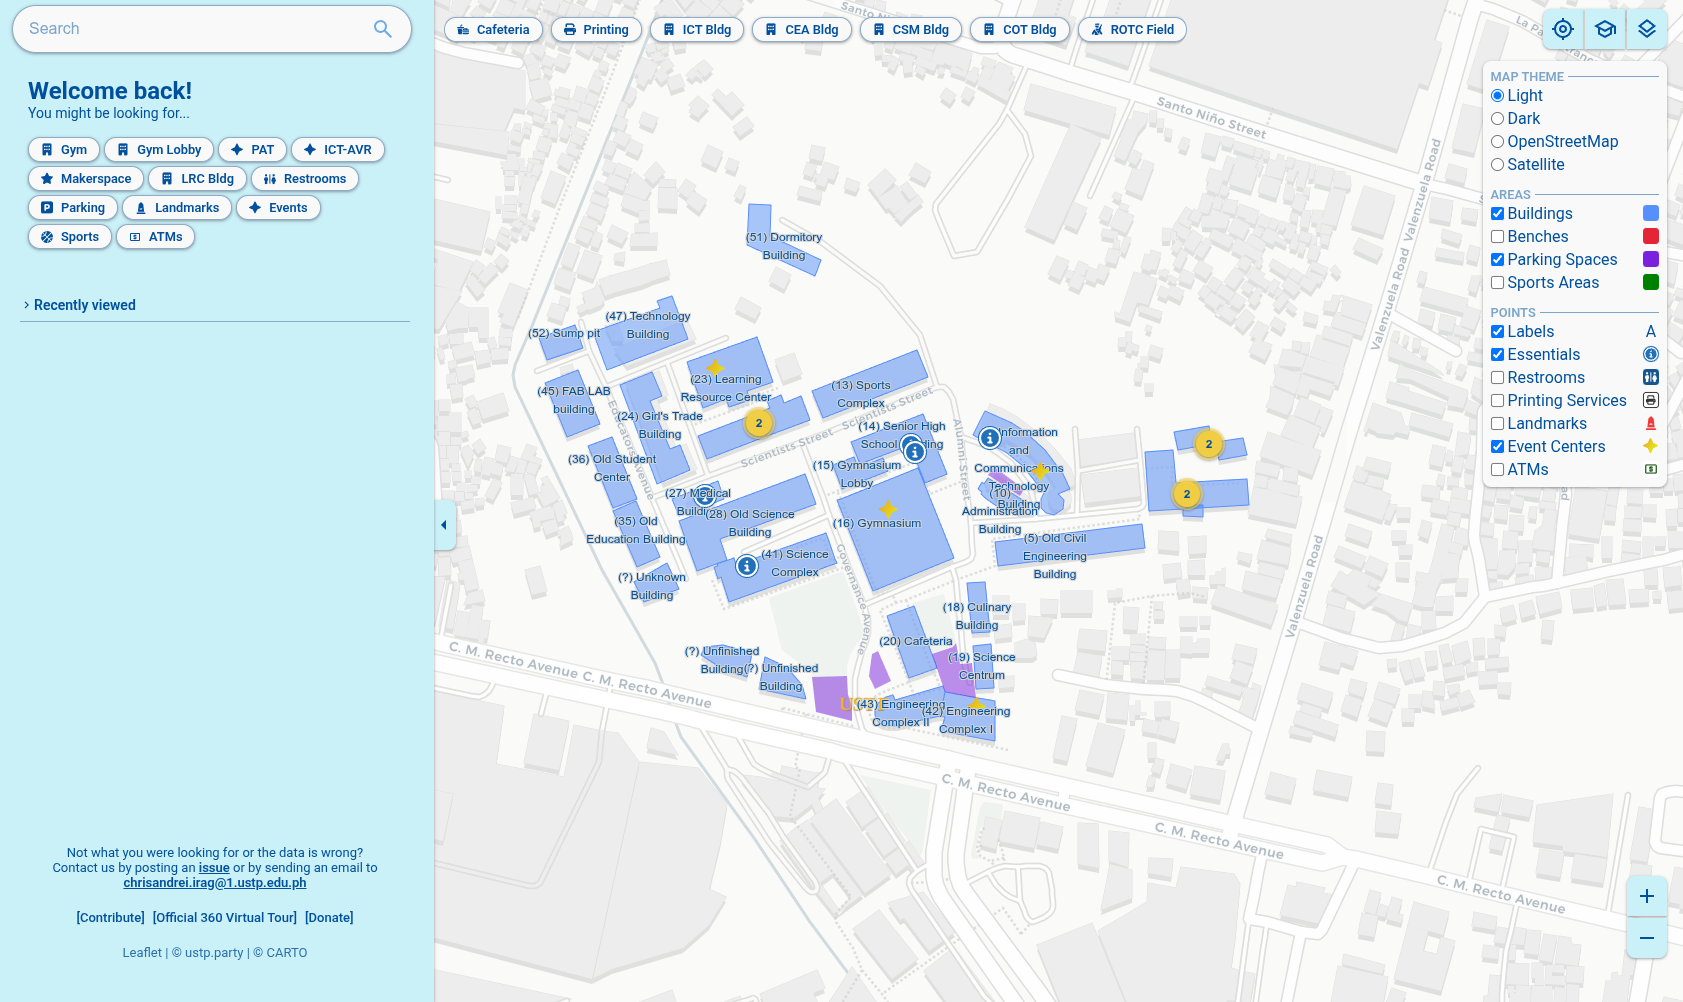Screen dimensions: 1683x1002
Task: Click the star marker on Gymnasium
Action: click(888, 509)
